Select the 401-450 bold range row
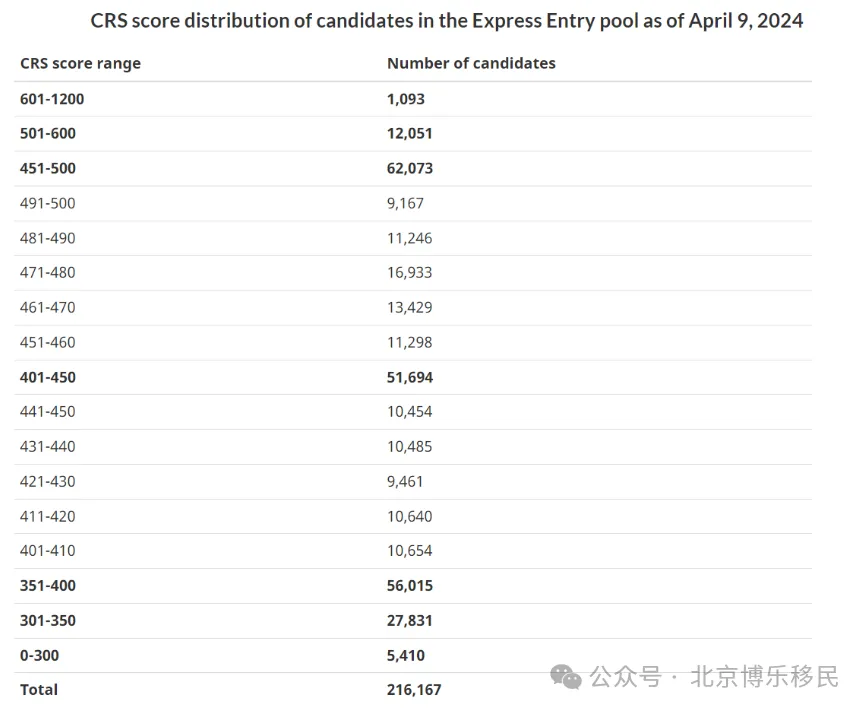866x711 pixels. click(x=413, y=377)
